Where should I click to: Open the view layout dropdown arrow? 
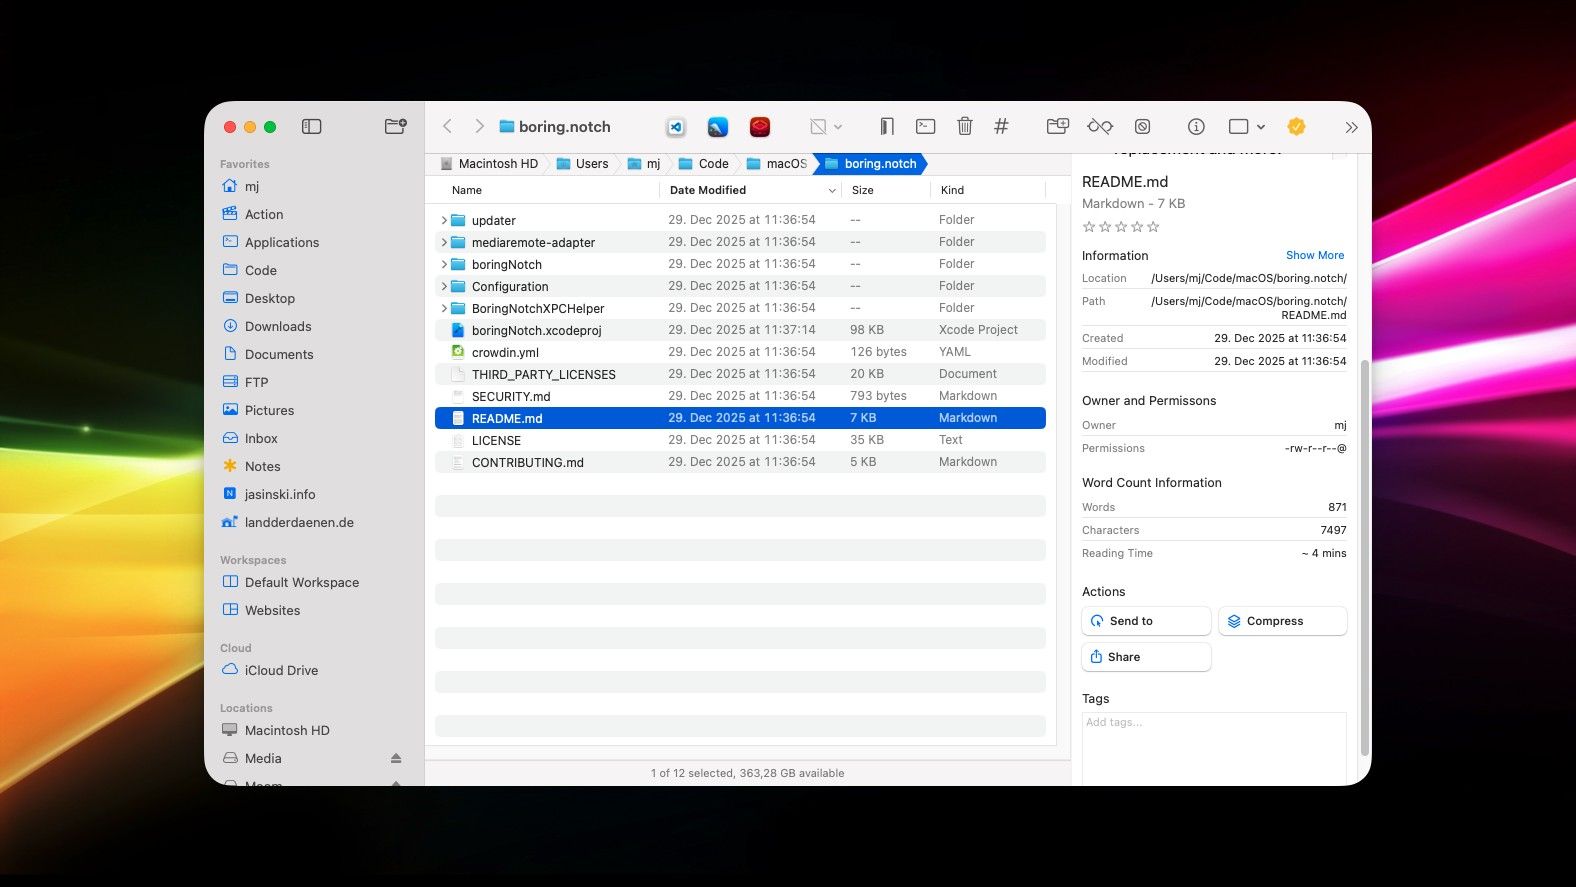tap(1261, 127)
